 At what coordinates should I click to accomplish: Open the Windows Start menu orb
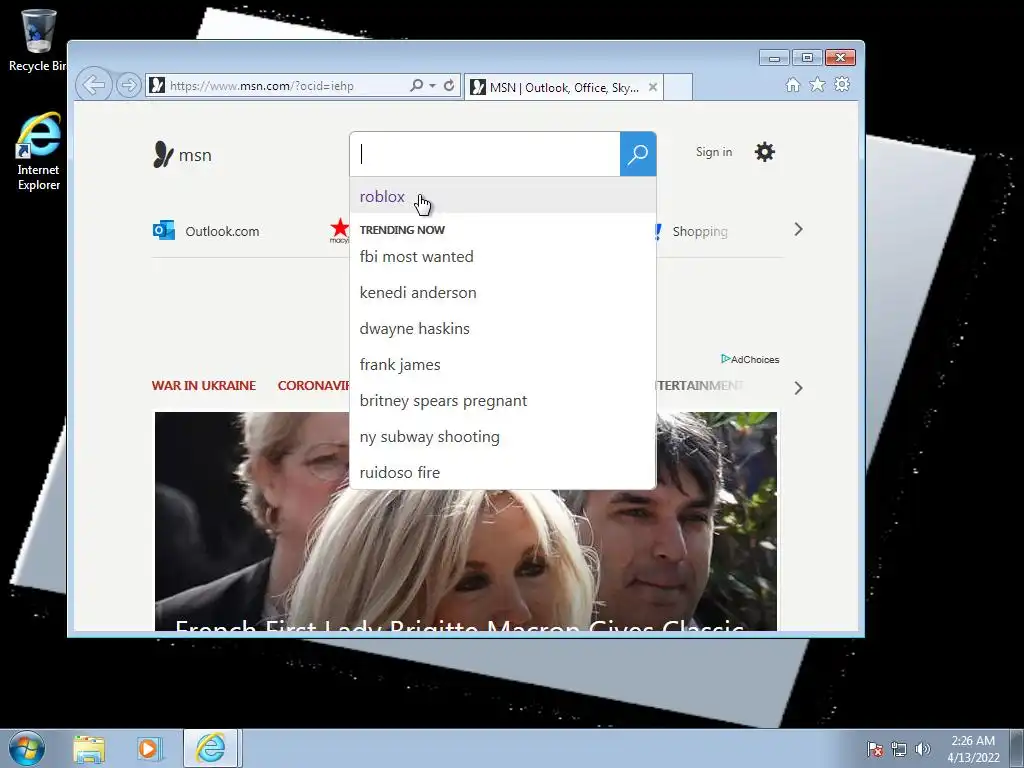click(x=27, y=748)
